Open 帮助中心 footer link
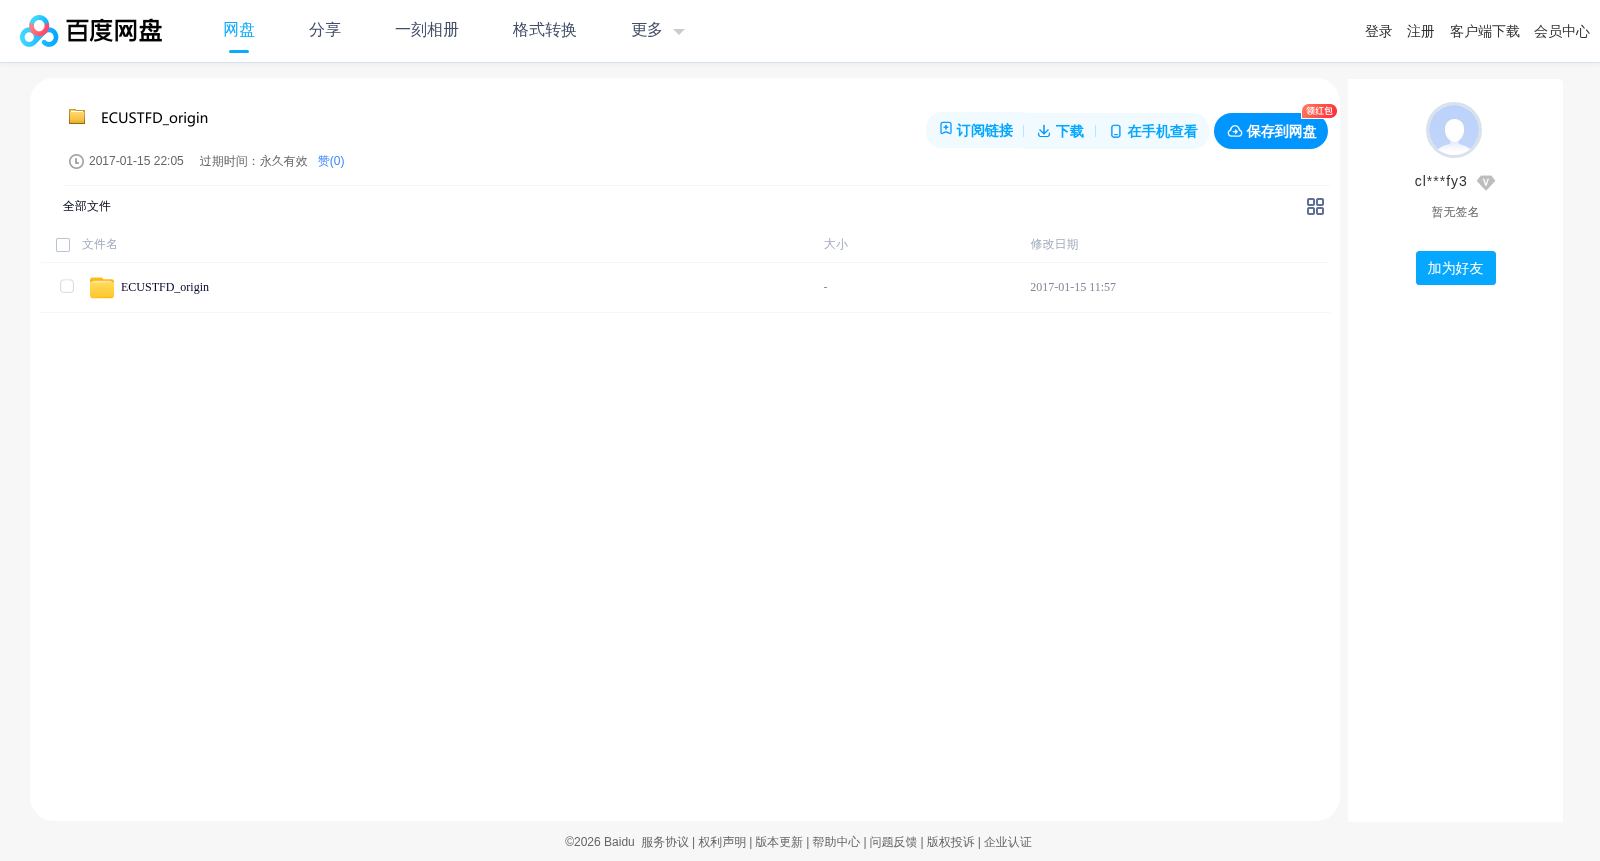Image resolution: width=1600 pixels, height=861 pixels. pyautogui.click(x=836, y=842)
